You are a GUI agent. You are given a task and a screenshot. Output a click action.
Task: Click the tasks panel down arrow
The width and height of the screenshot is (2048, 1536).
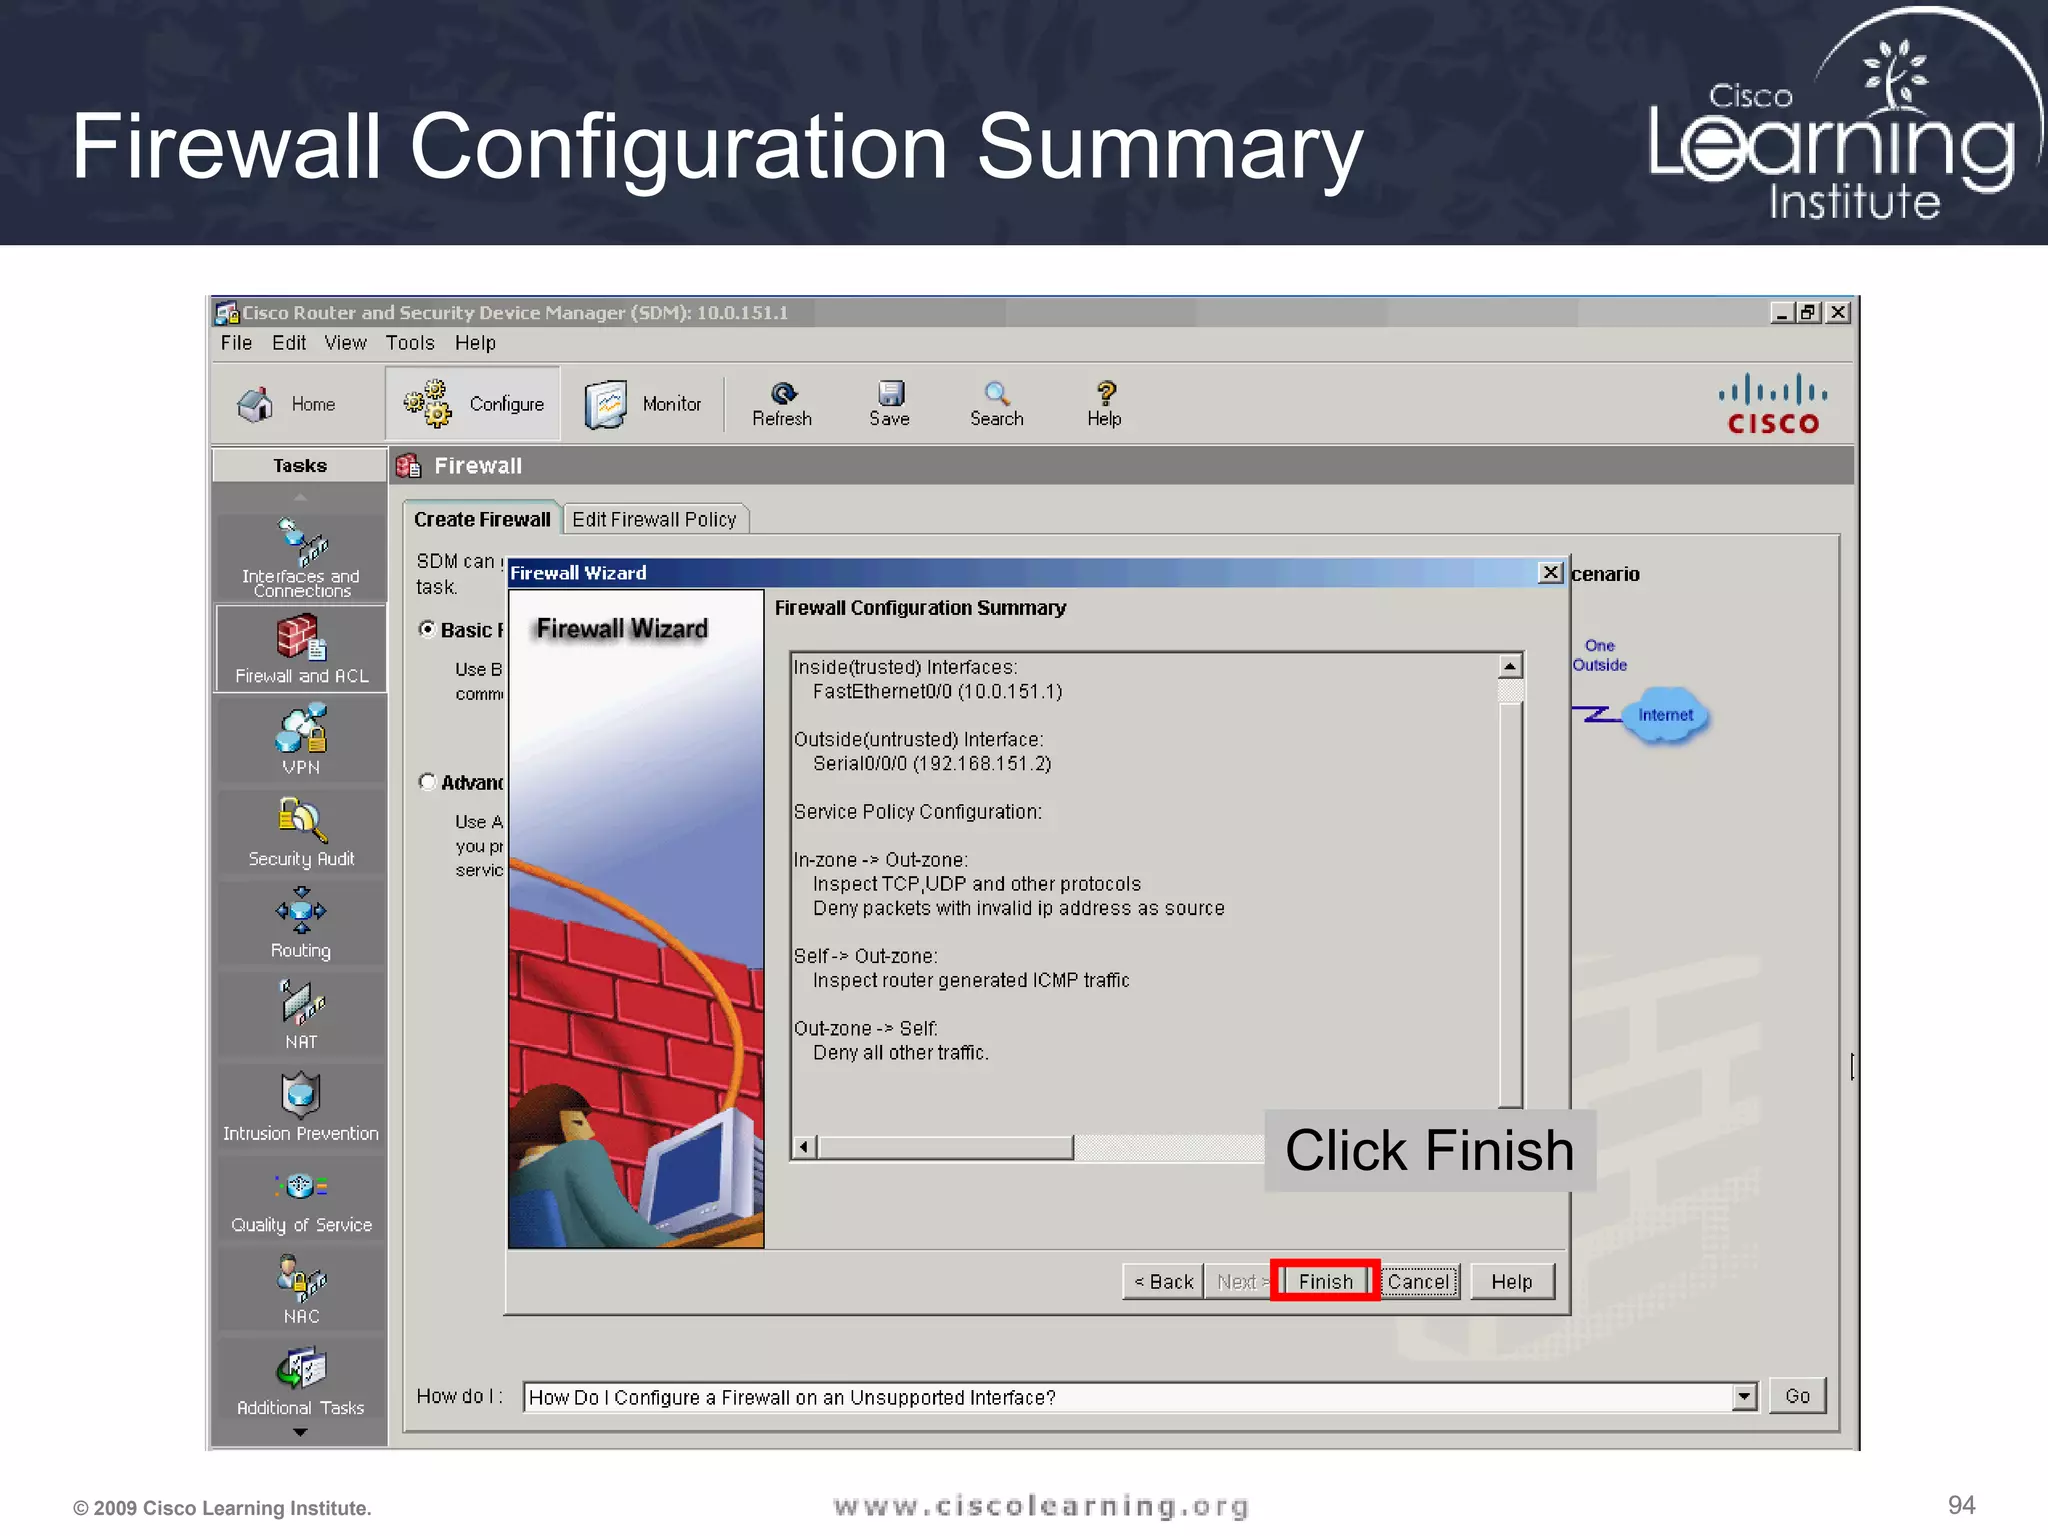300,1433
